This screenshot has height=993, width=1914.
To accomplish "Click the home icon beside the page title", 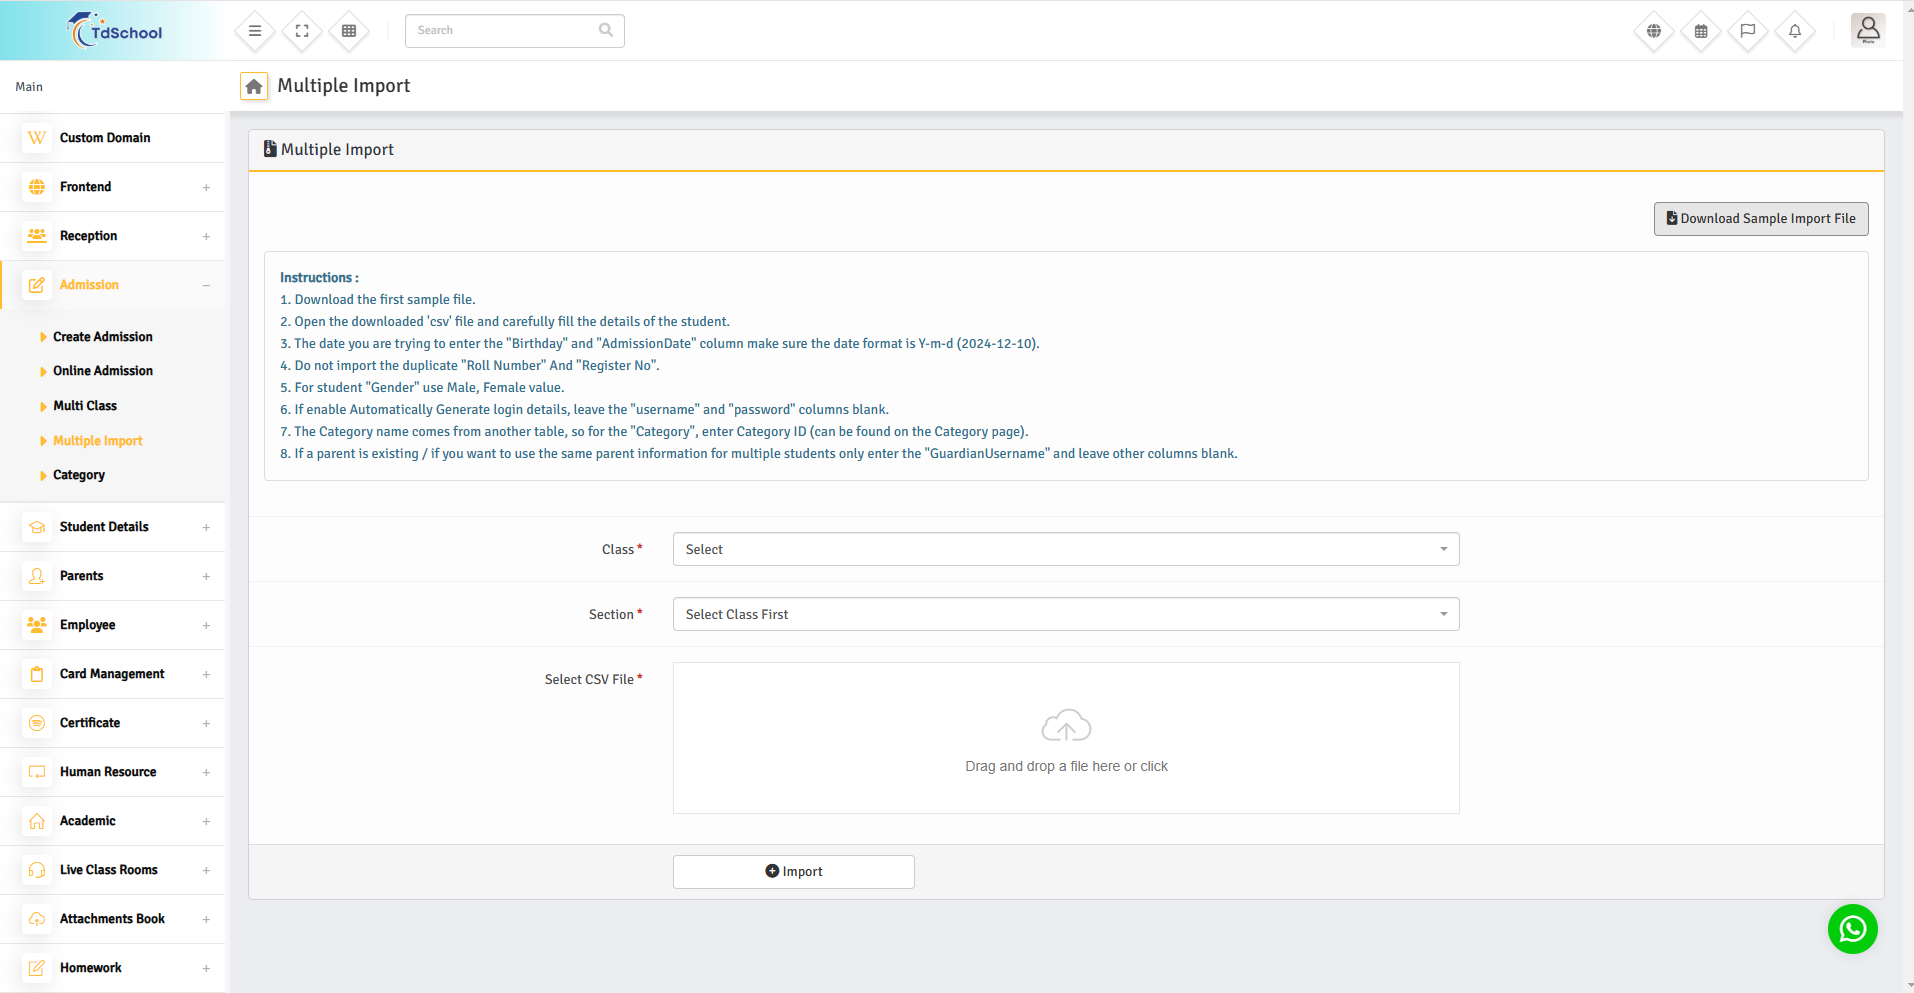I will [x=254, y=87].
